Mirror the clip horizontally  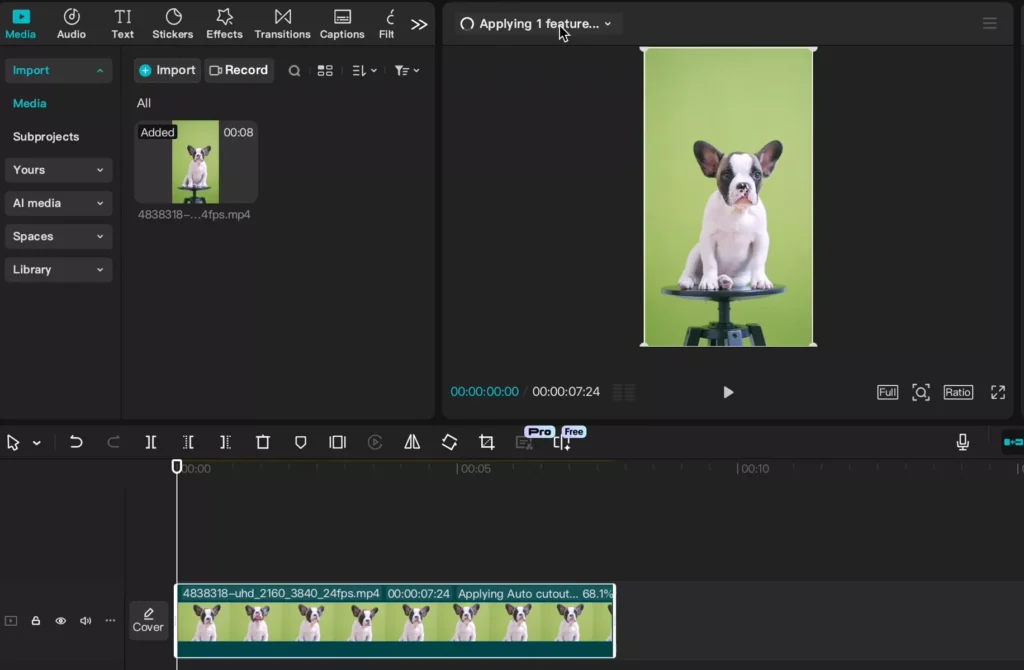point(412,442)
